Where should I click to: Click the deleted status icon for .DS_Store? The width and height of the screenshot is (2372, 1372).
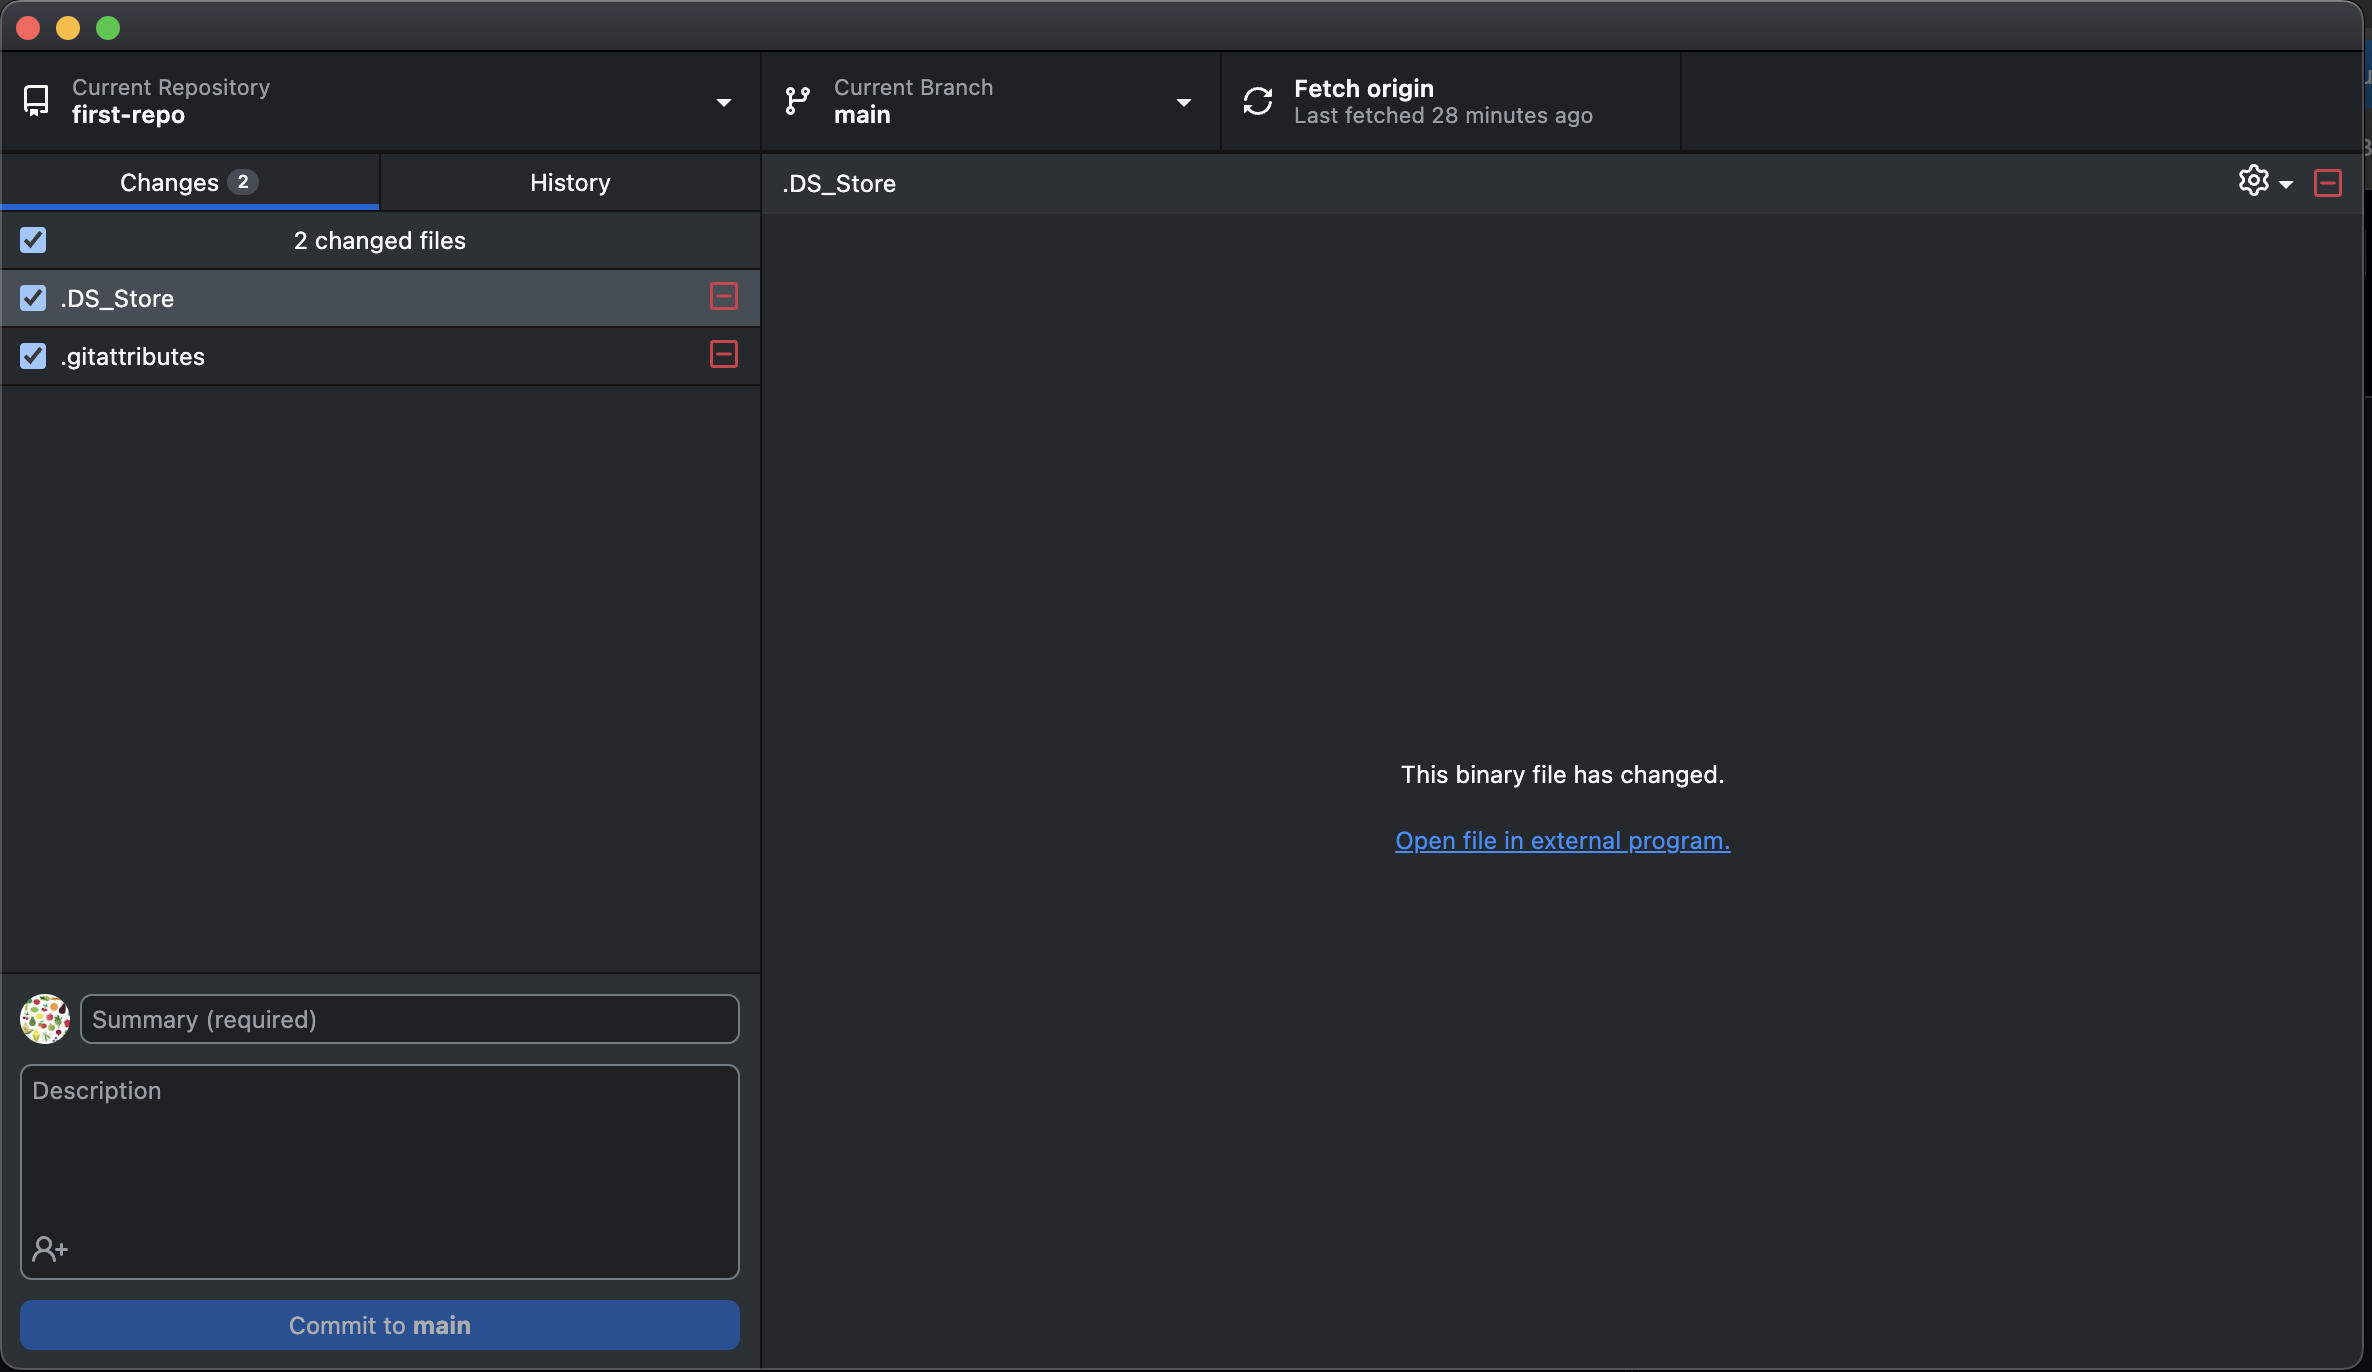723,297
